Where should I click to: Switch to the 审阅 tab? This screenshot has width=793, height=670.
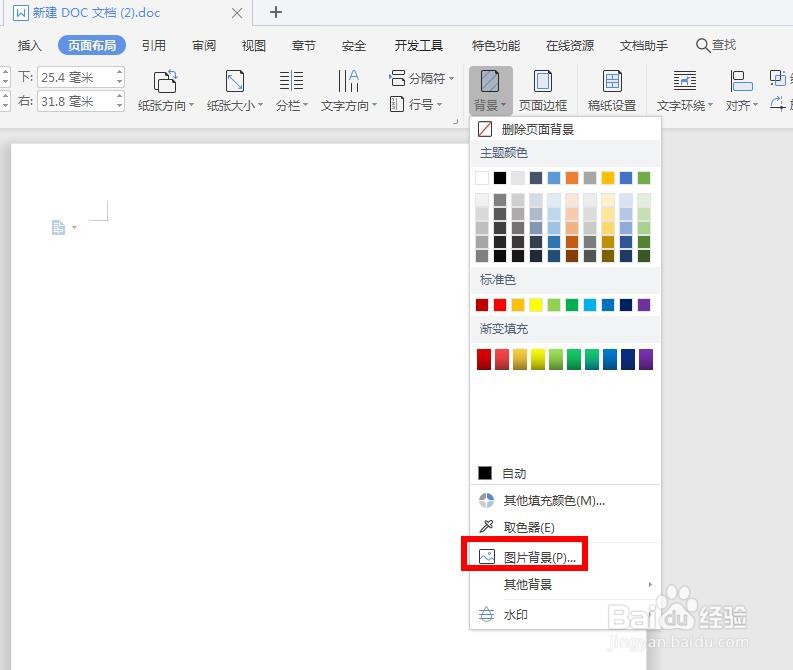pyautogui.click(x=204, y=46)
